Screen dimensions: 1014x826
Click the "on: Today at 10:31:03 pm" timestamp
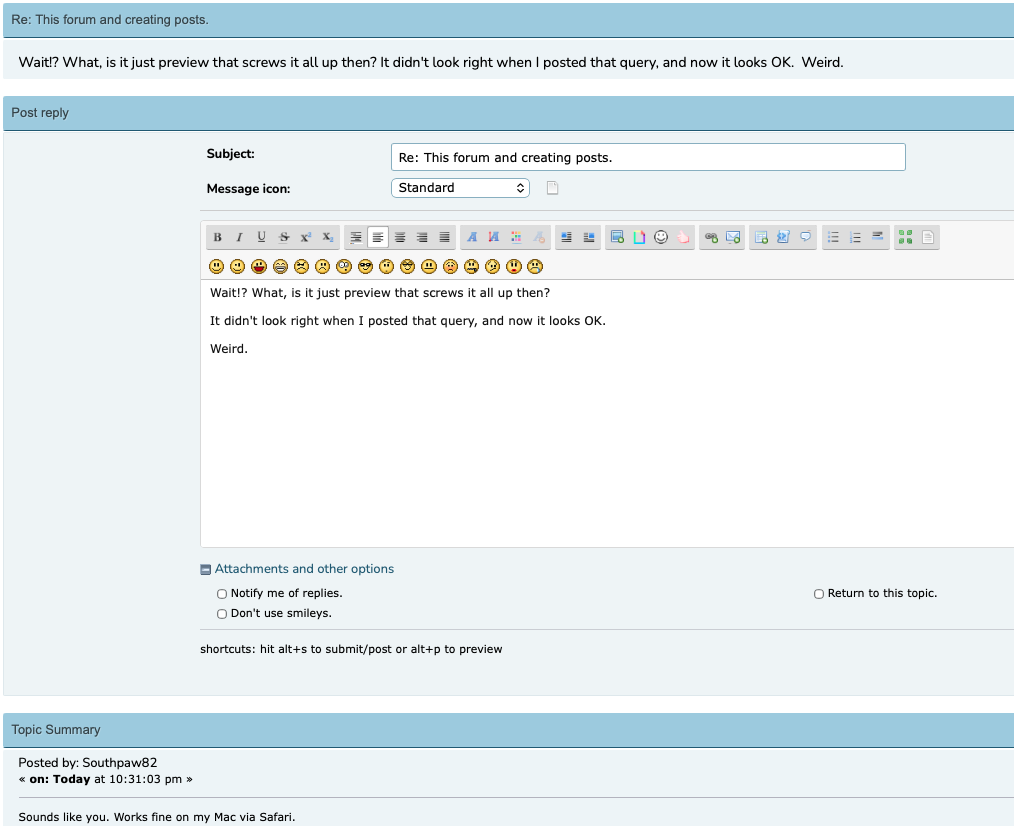[x=106, y=779]
